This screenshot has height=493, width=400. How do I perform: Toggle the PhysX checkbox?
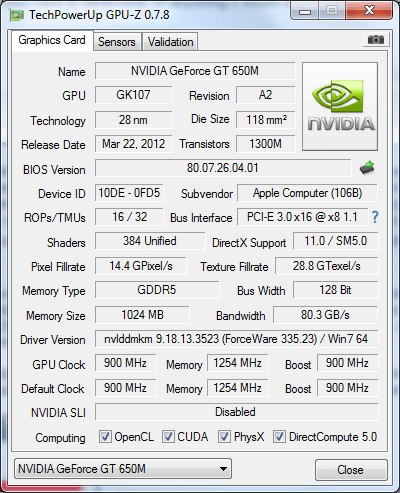(224, 436)
